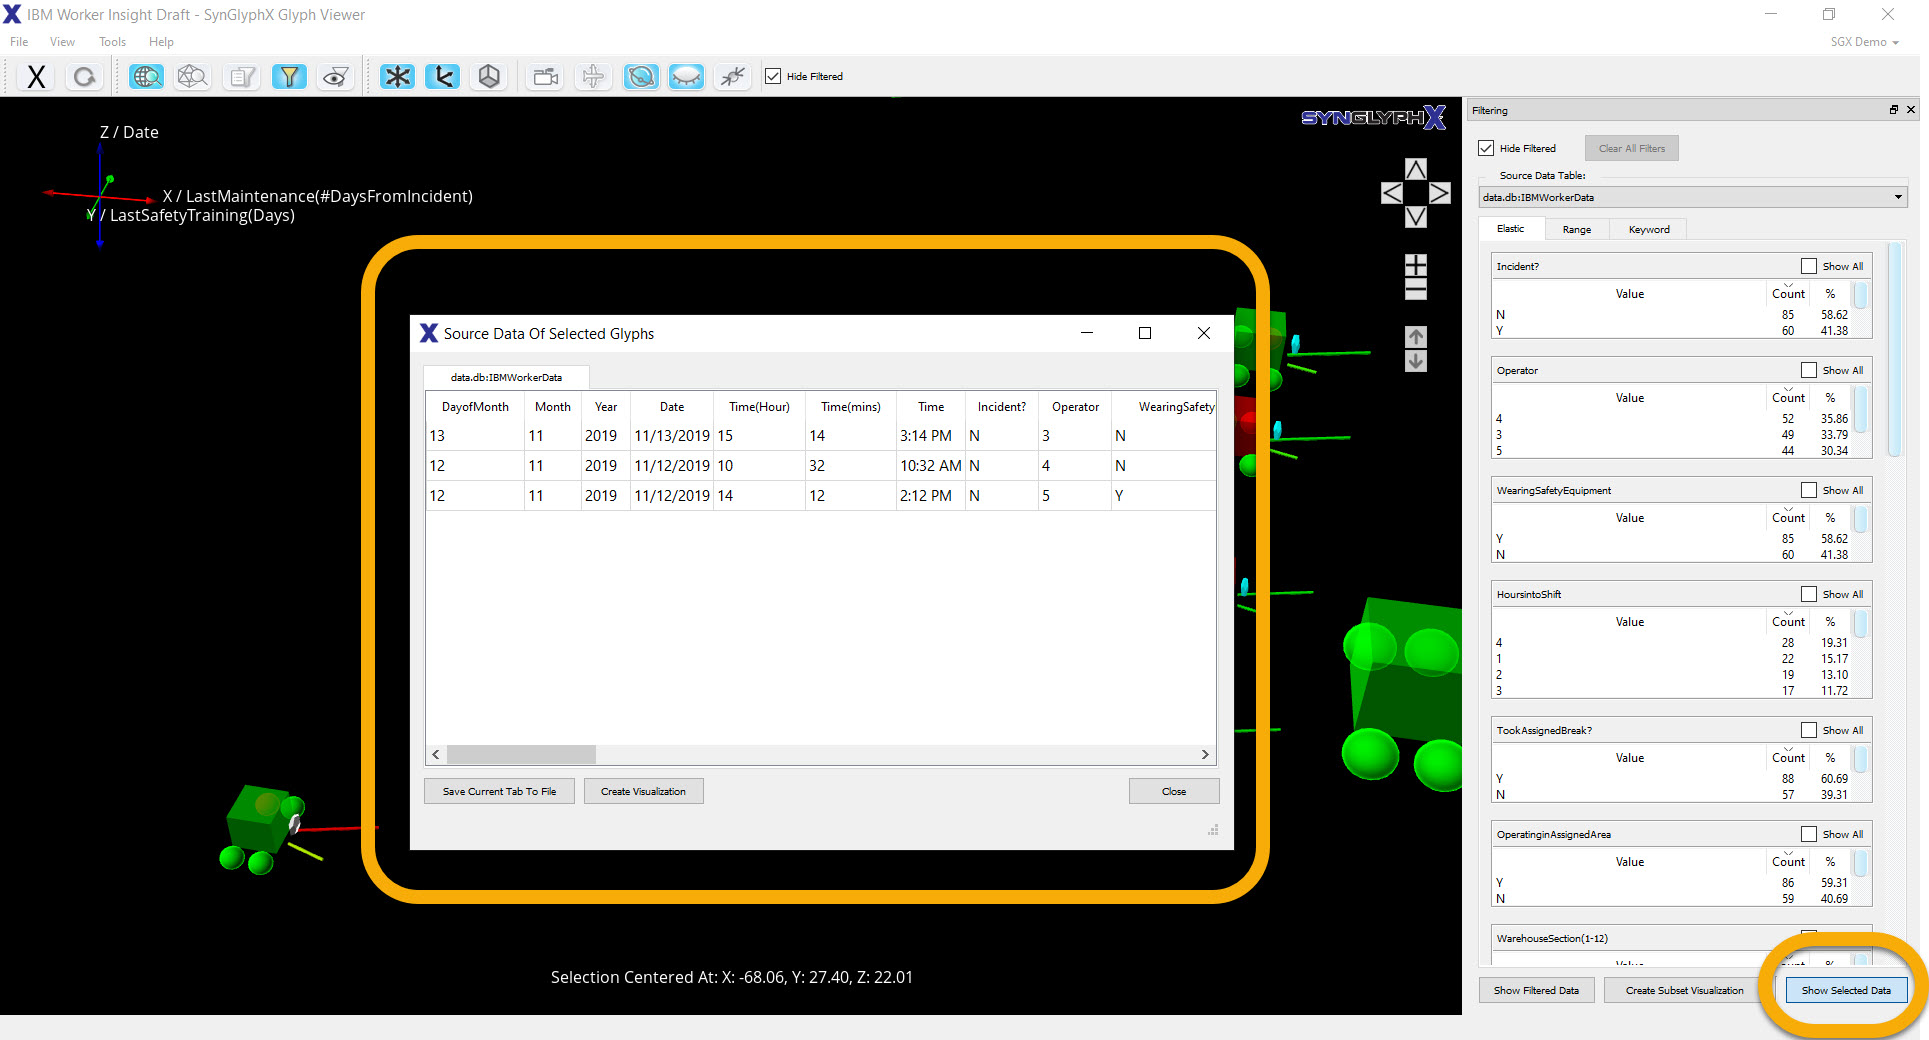Click the eye with funnel toolbar icon
The height and width of the screenshot is (1040, 1929).
336,77
